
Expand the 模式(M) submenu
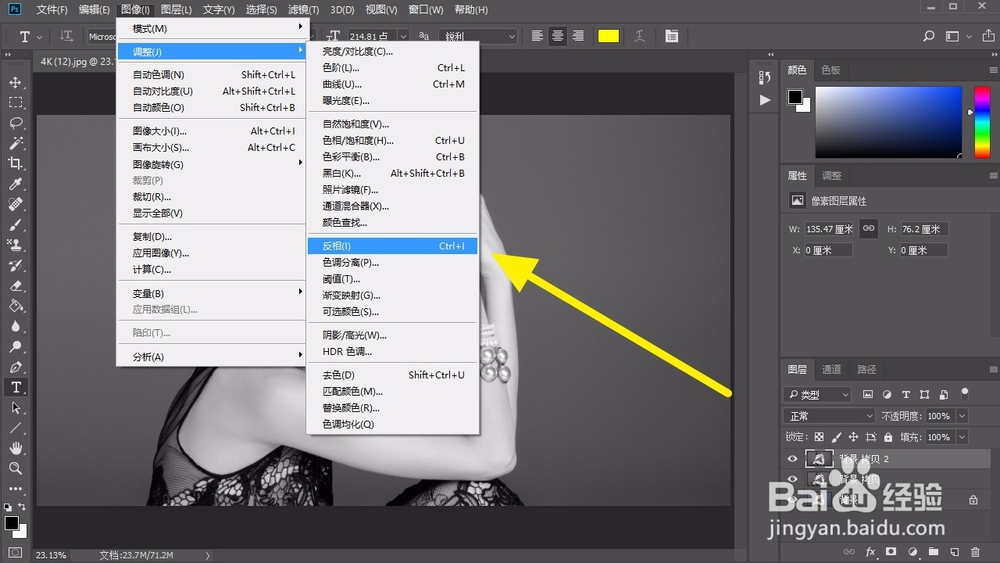coord(211,28)
